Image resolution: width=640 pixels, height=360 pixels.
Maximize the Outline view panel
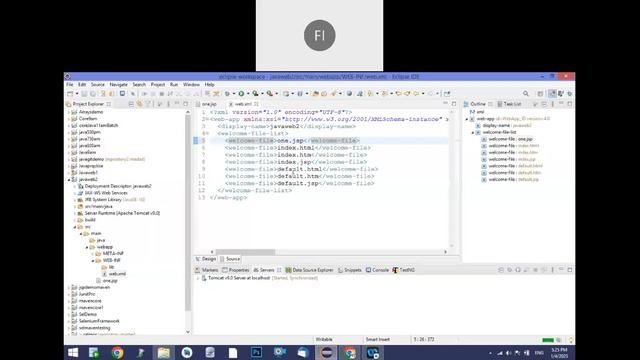(570, 104)
